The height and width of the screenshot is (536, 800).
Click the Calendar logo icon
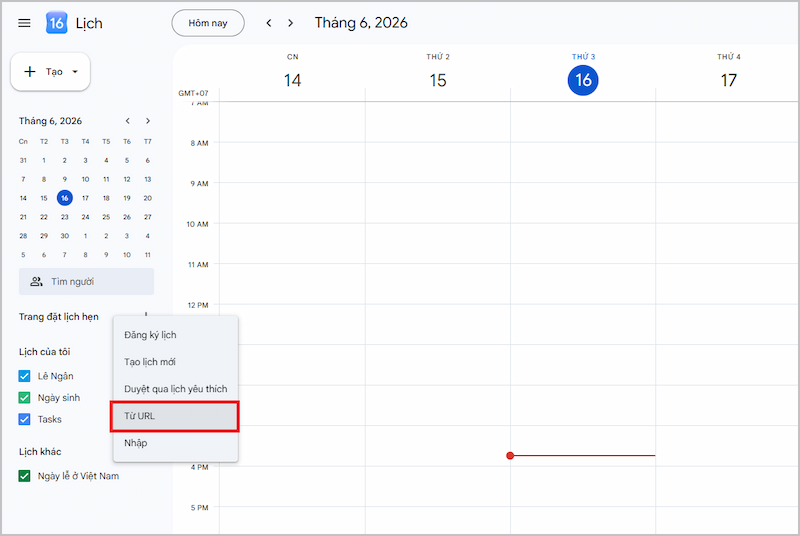click(56, 23)
